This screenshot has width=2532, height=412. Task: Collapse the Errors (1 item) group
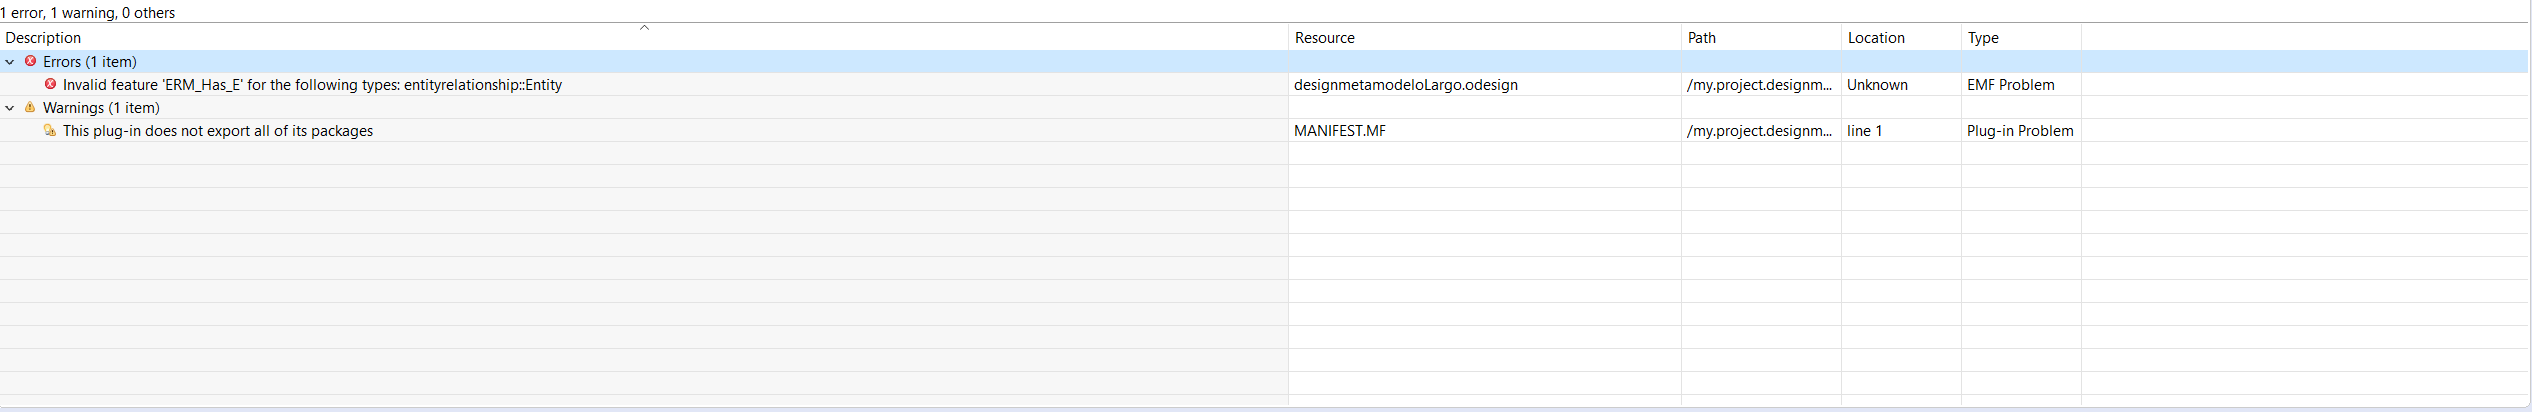pyautogui.click(x=10, y=62)
